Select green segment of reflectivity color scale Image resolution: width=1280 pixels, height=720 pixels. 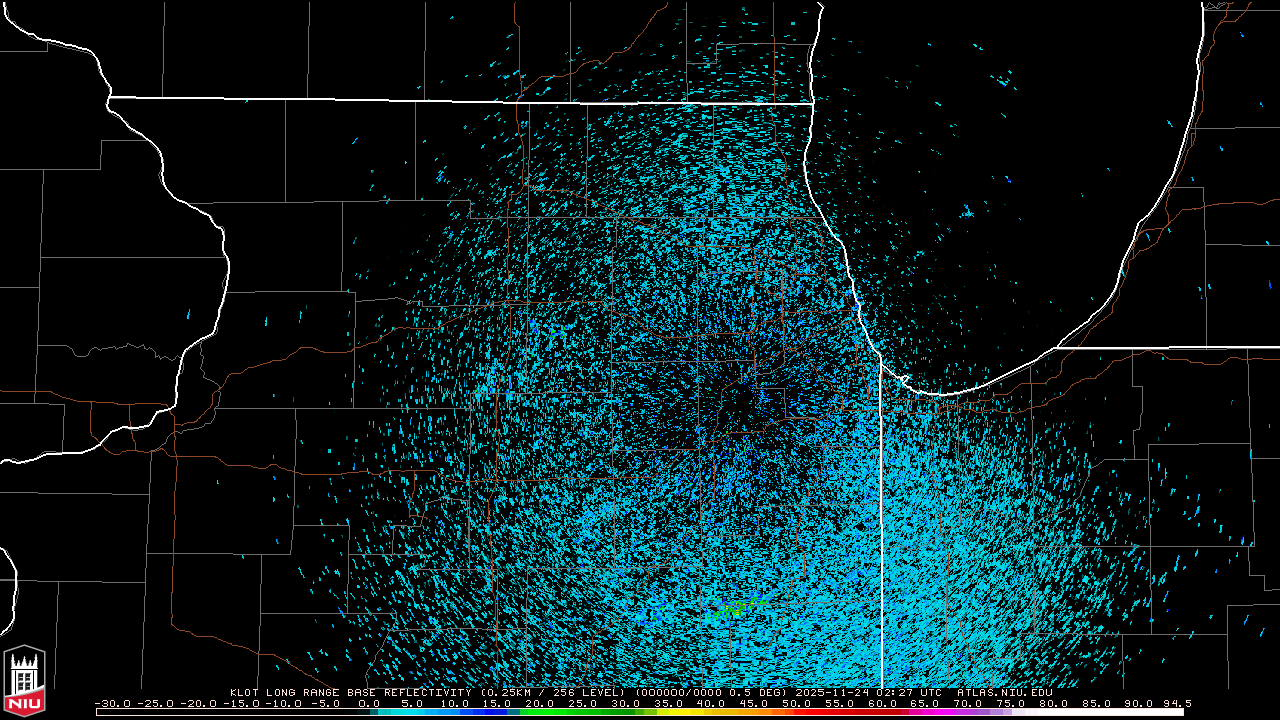coord(560,712)
